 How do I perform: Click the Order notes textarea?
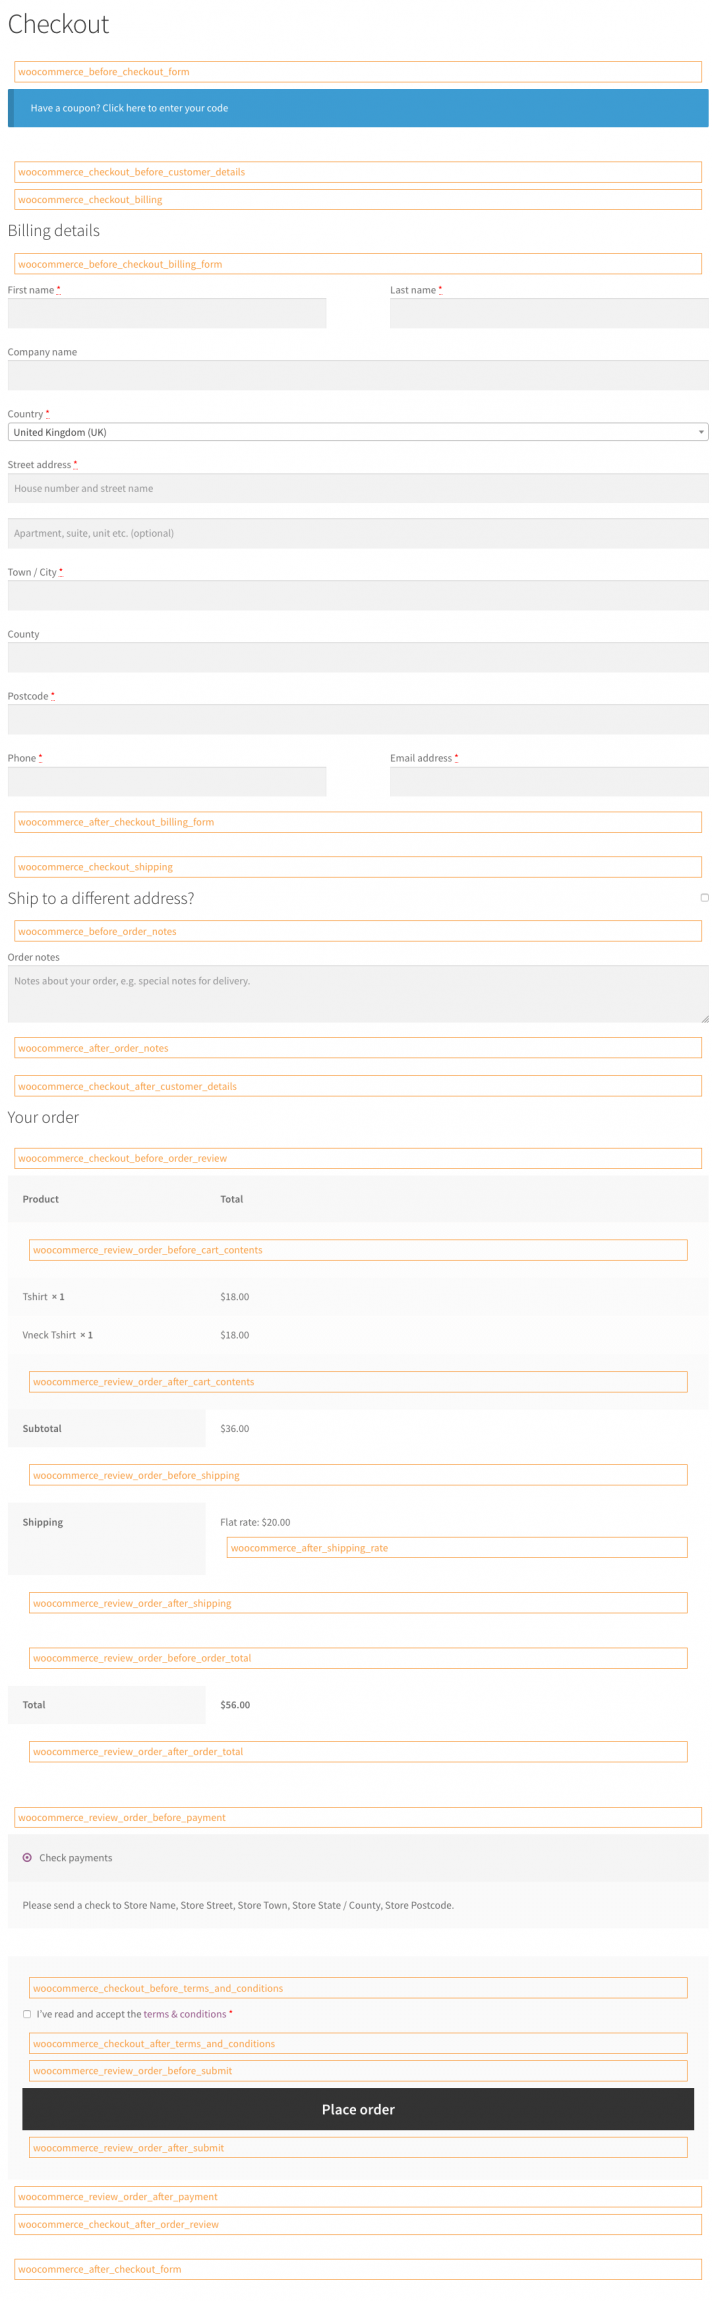(x=357, y=993)
